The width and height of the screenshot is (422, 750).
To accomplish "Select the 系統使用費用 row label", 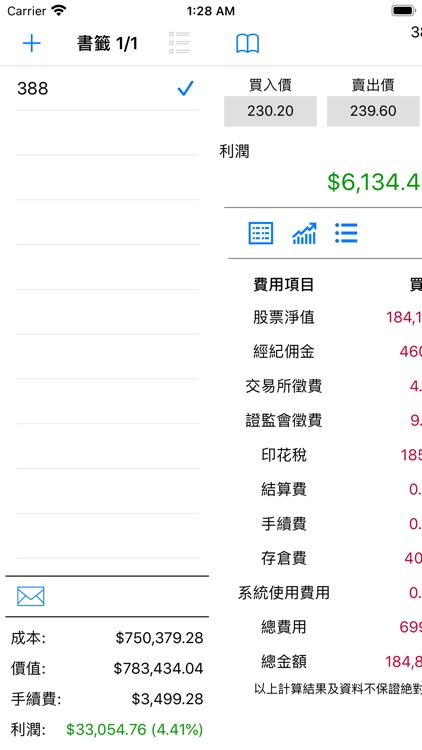I will (284, 593).
